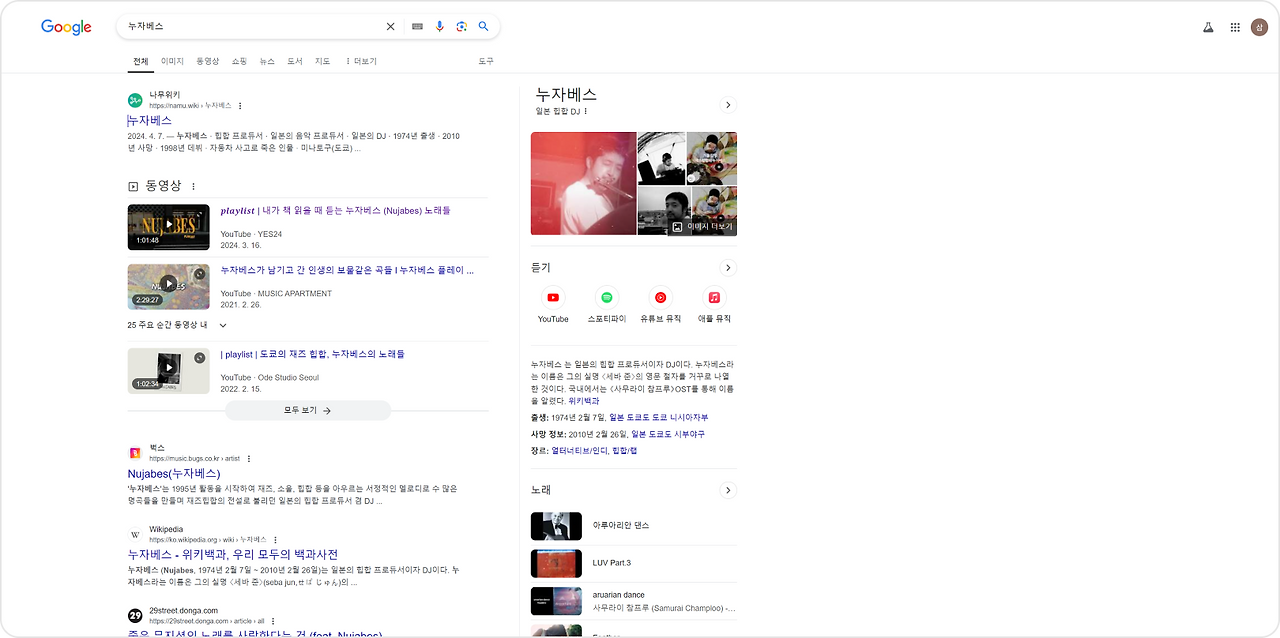Image resolution: width=1280 pixels, height=638 pixels.
Task: Switch to the 뉴스 tab
Action: coord(267,61)
